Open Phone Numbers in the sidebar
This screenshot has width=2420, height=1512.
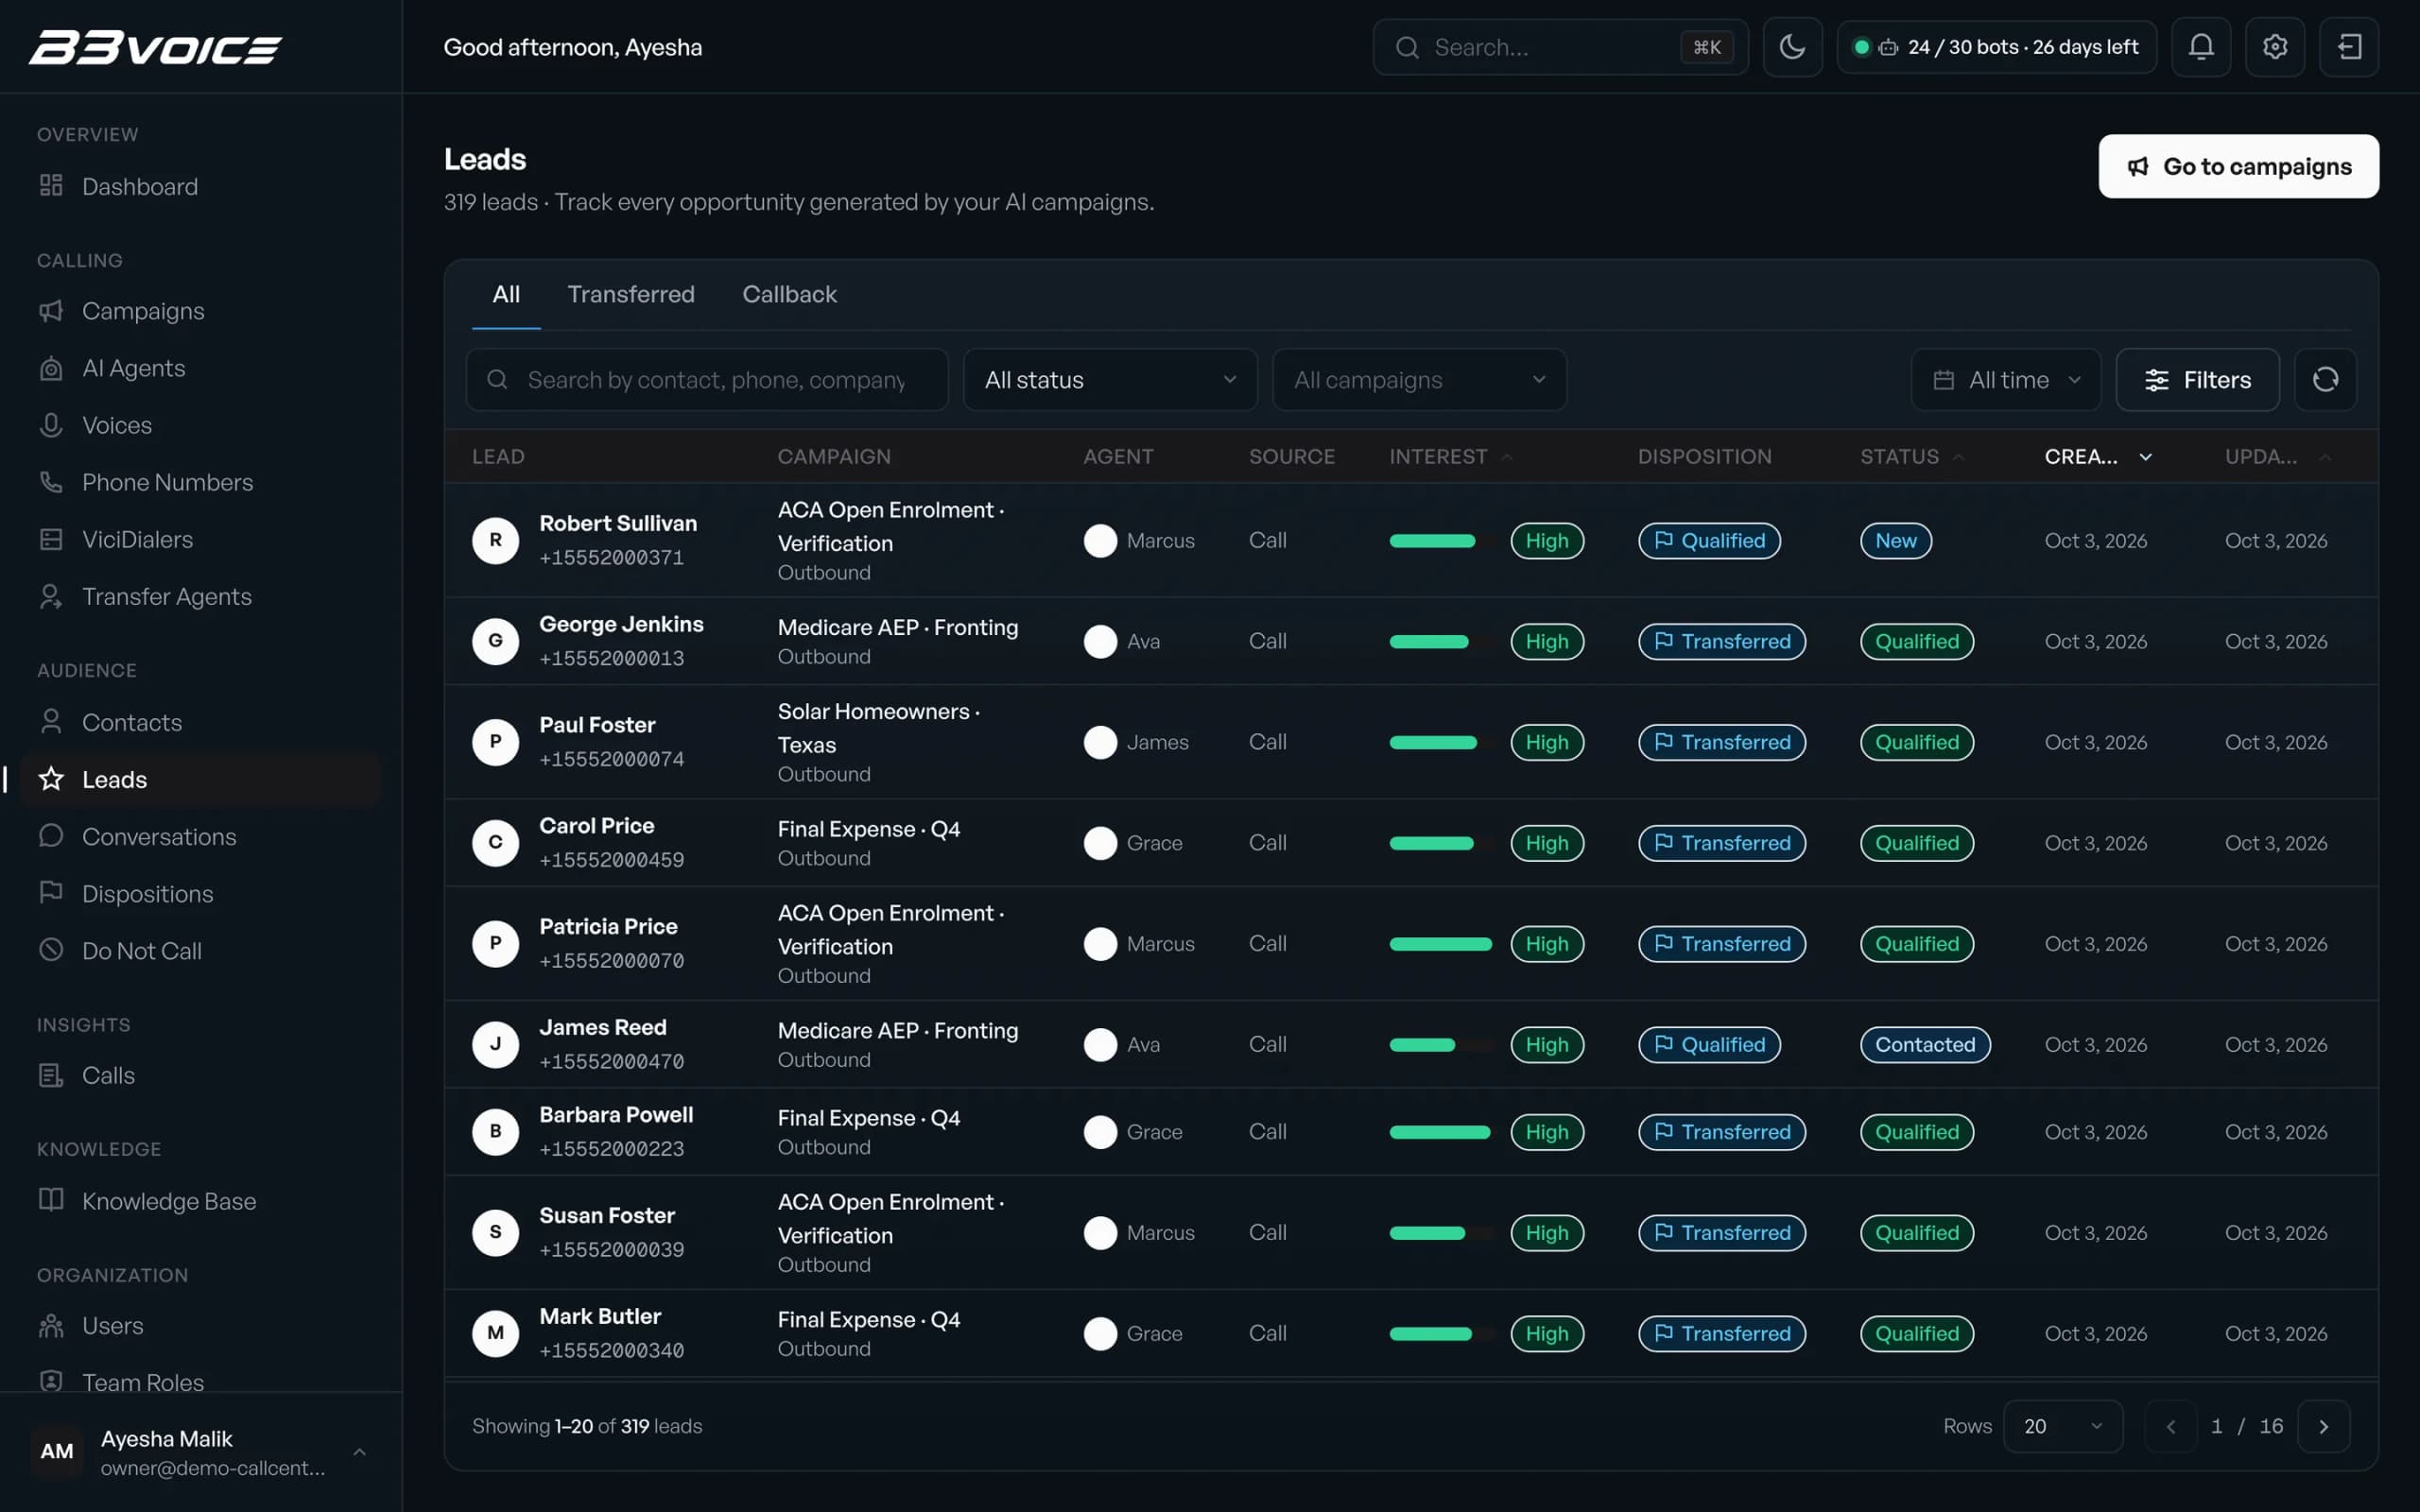click(200, 482)
